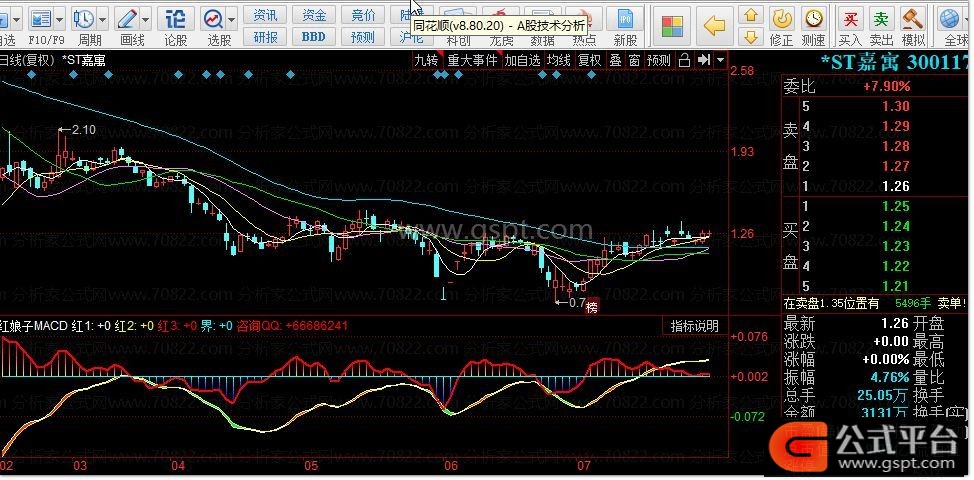Open the 新股 IPO icon
974x480 pixels.
coord(625,19)
